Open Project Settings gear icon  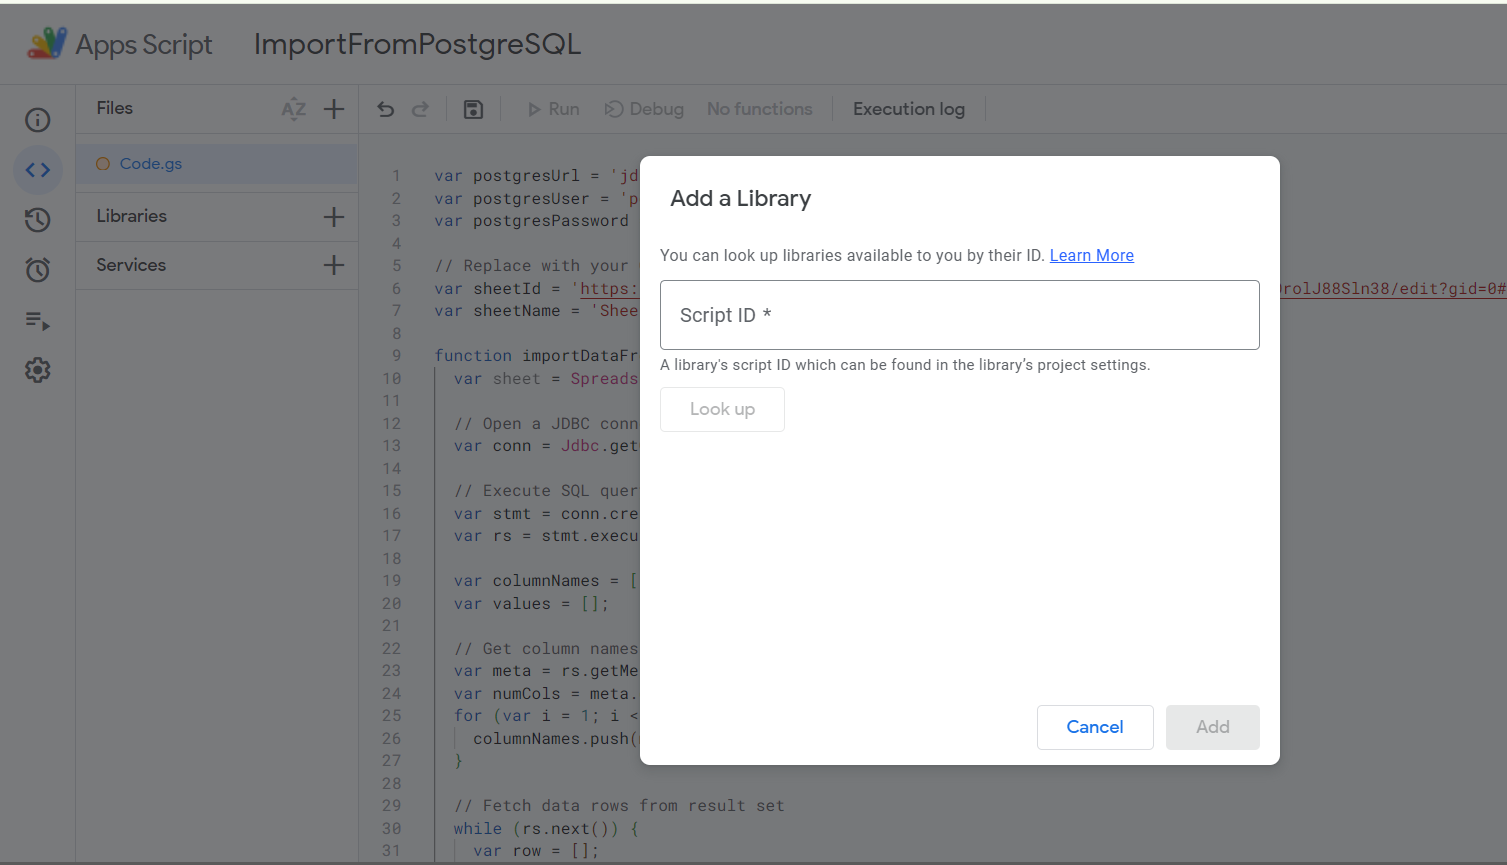(x=38, y=370)
